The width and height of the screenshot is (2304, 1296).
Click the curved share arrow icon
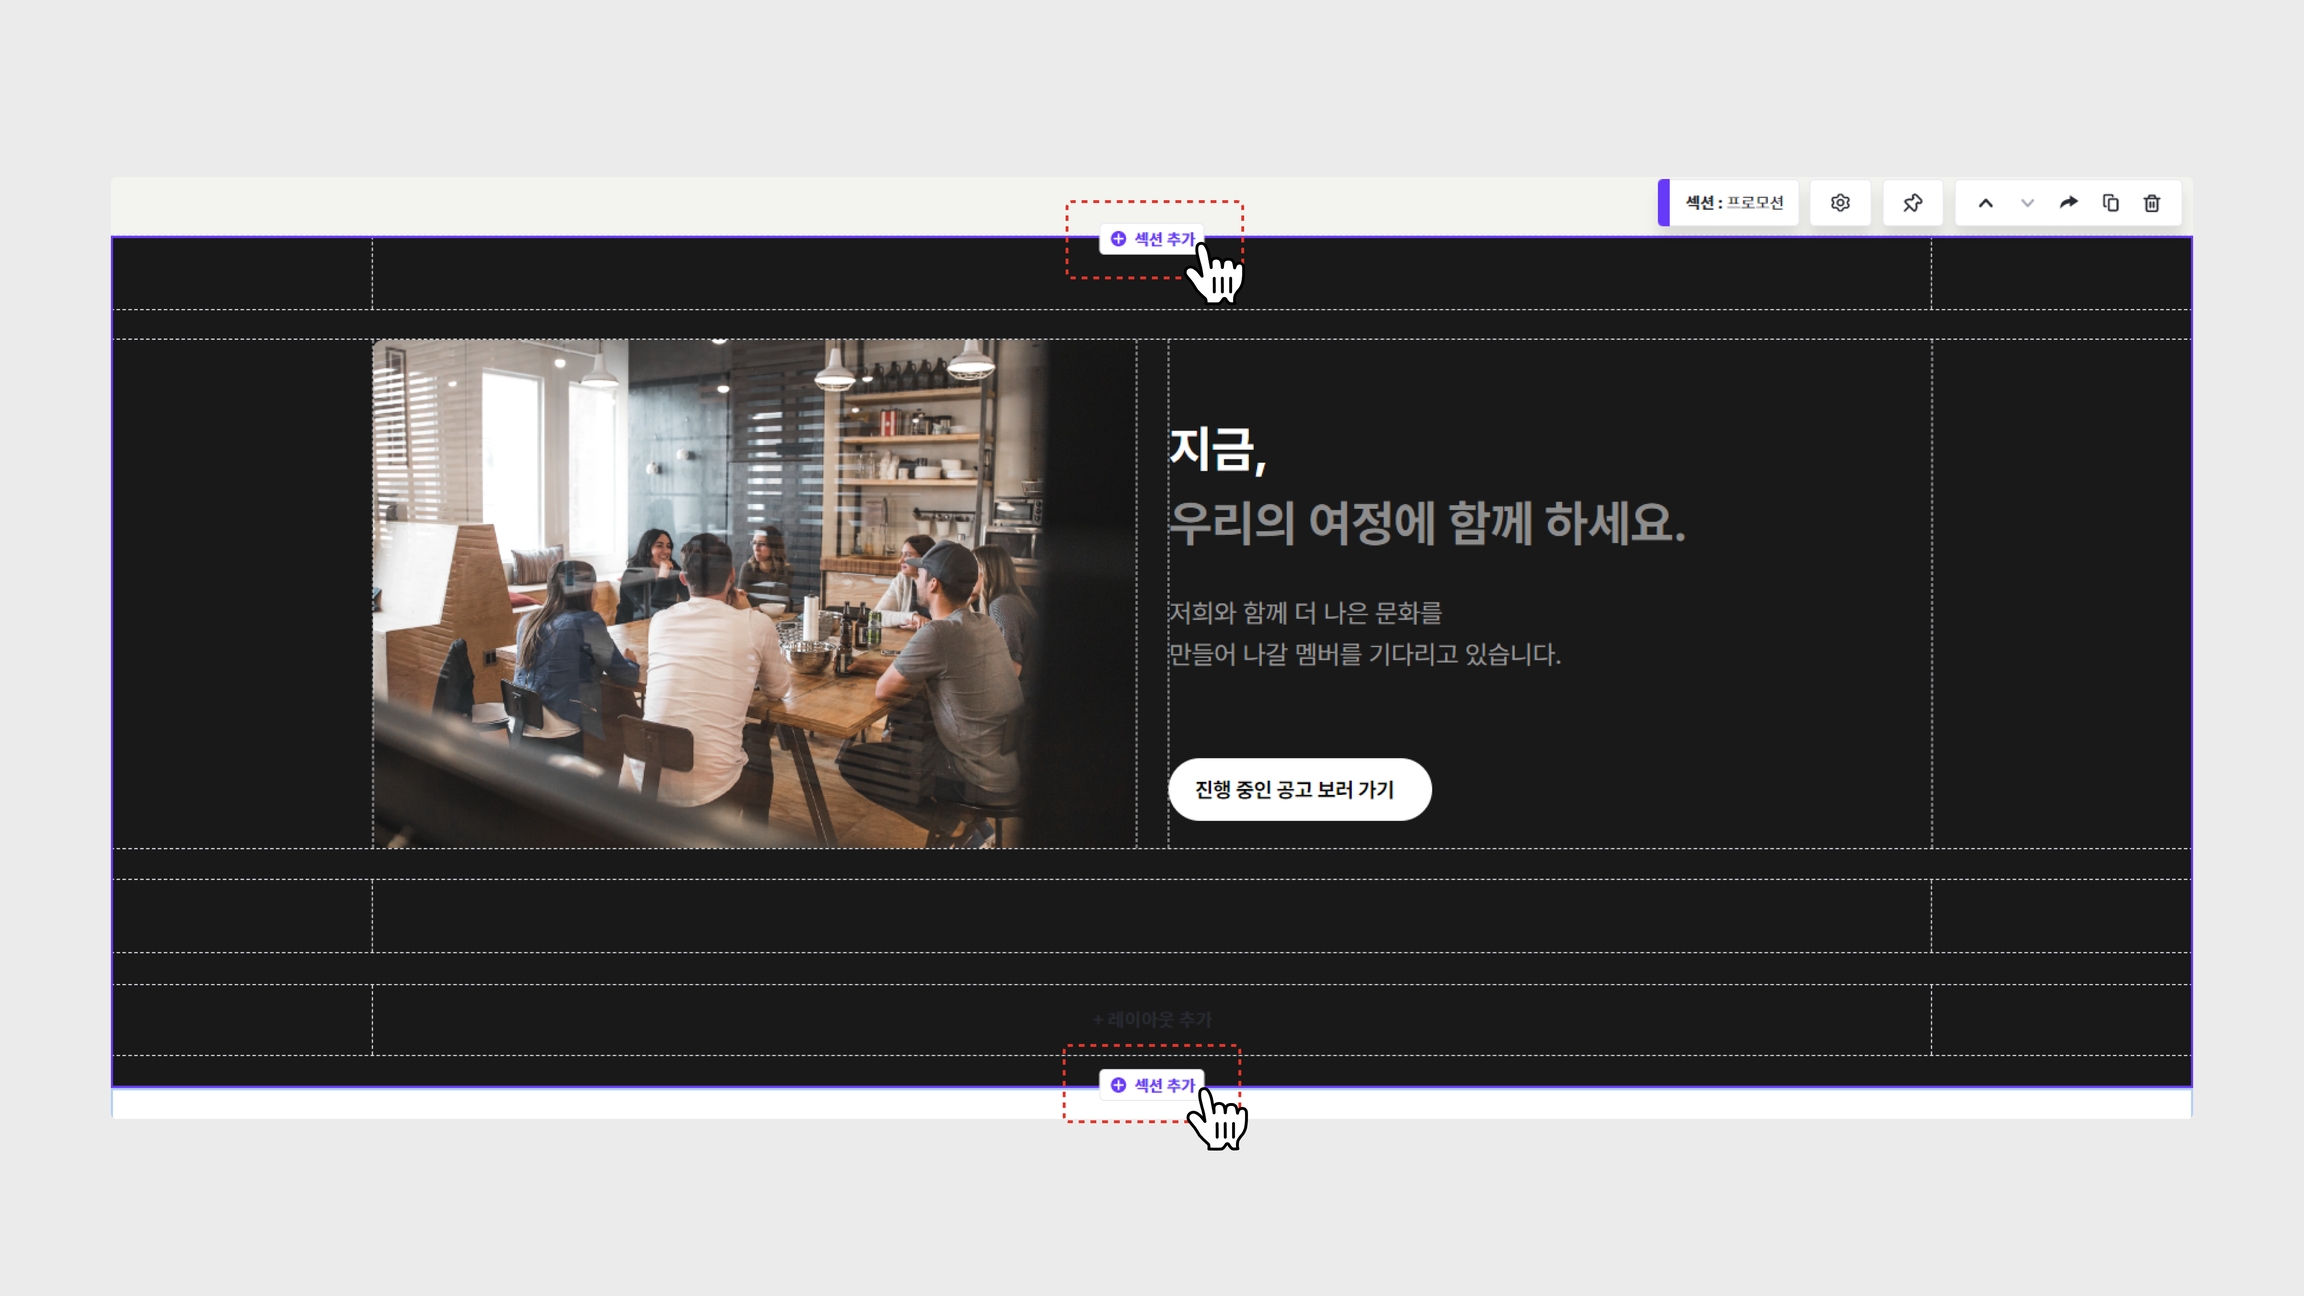click(2069, 203)
